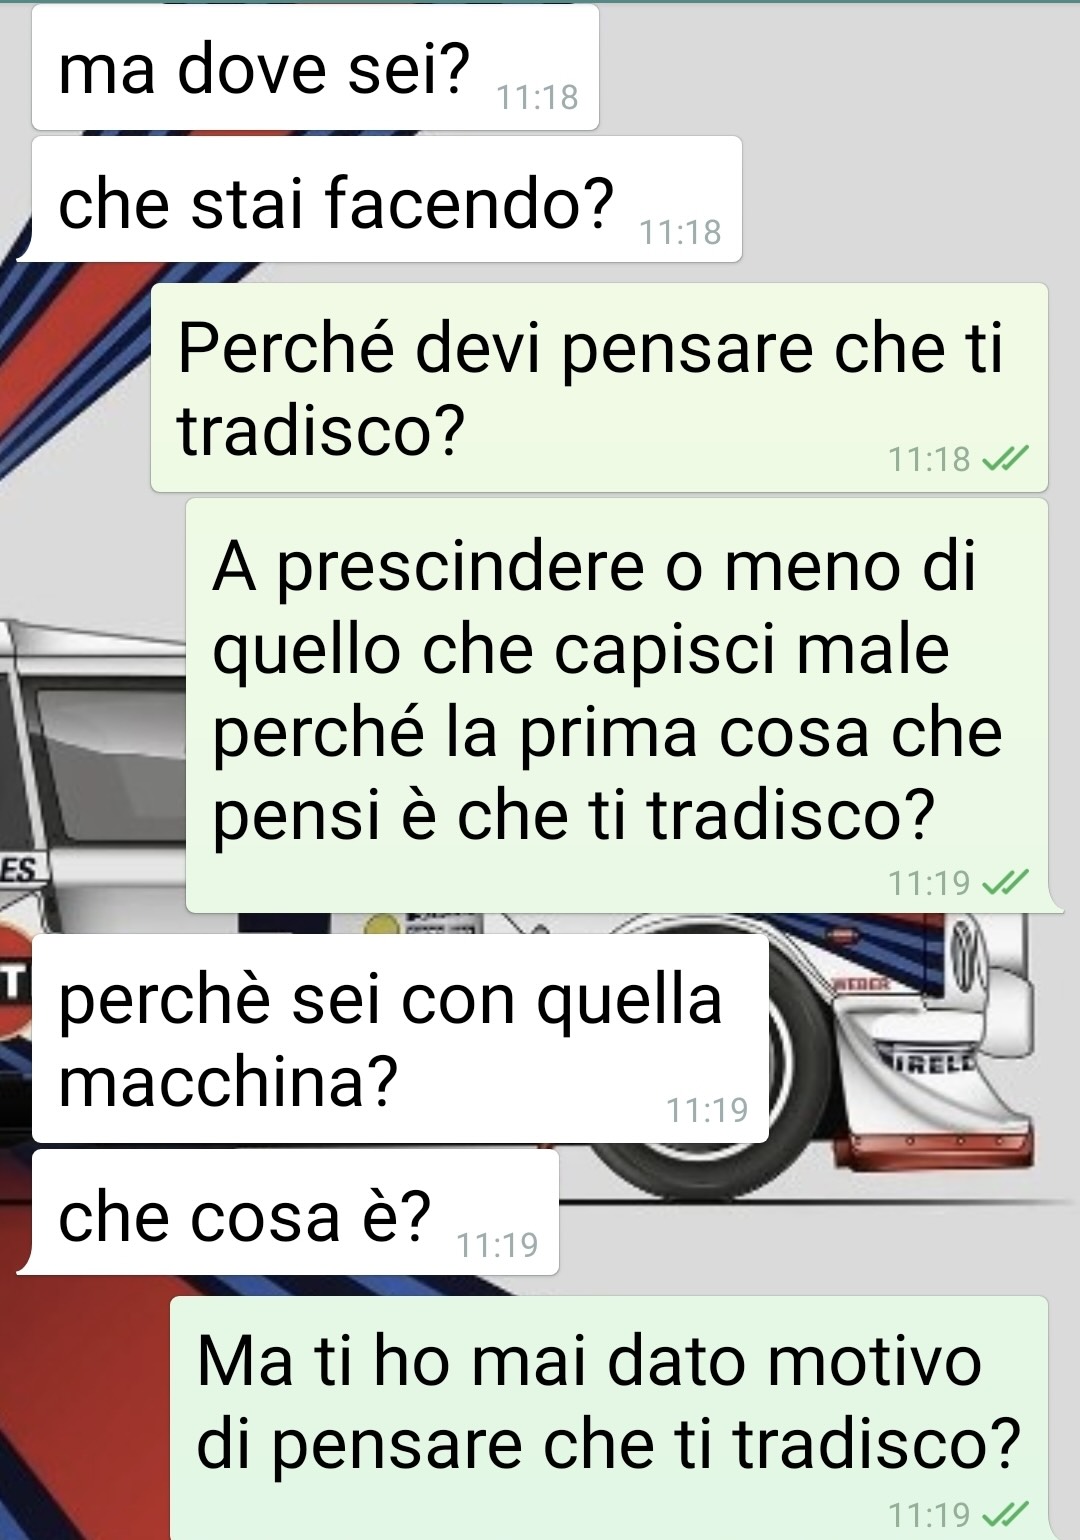This screenshot has height=1540, width=1080.
Task: Click the 11:19 timestamp on 'che cosa è?'
Action: tap(497, 1245)
